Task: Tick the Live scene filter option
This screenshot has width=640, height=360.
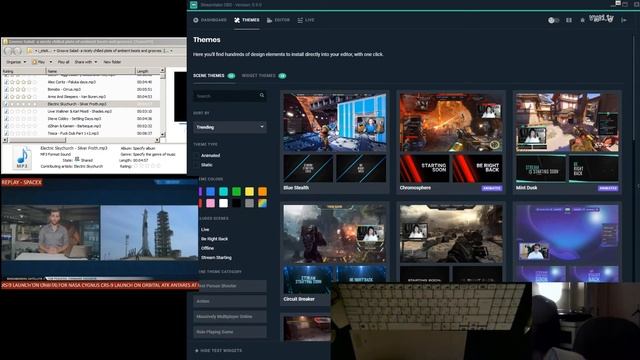Action: 205,229
